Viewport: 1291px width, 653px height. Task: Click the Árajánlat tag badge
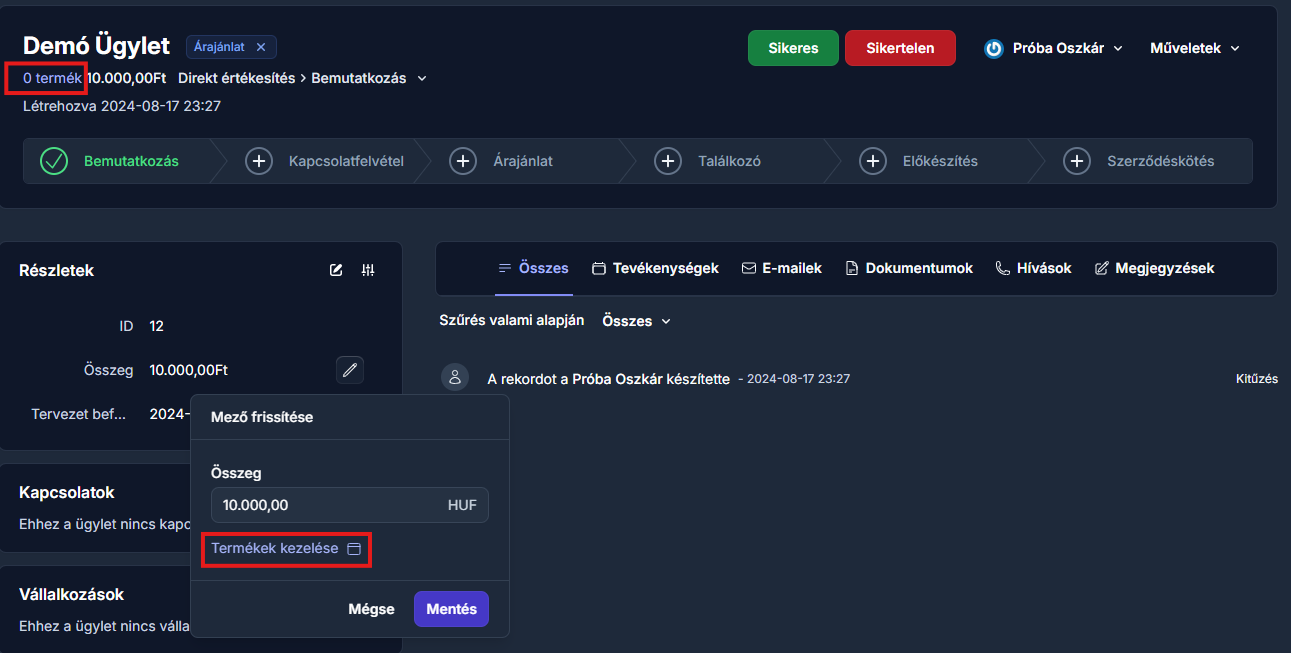(231, 47)
